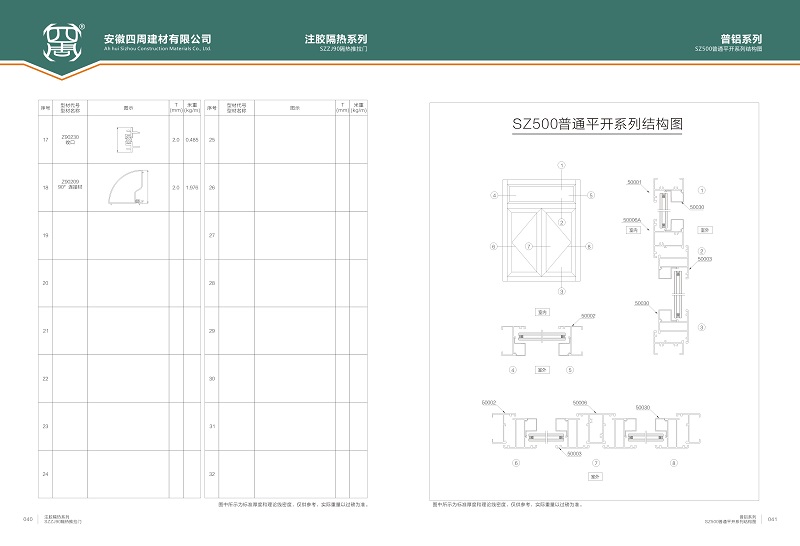This screenshot has width=800, height=546.
Task: Select row 17 number cell
Action: point(45,140)
